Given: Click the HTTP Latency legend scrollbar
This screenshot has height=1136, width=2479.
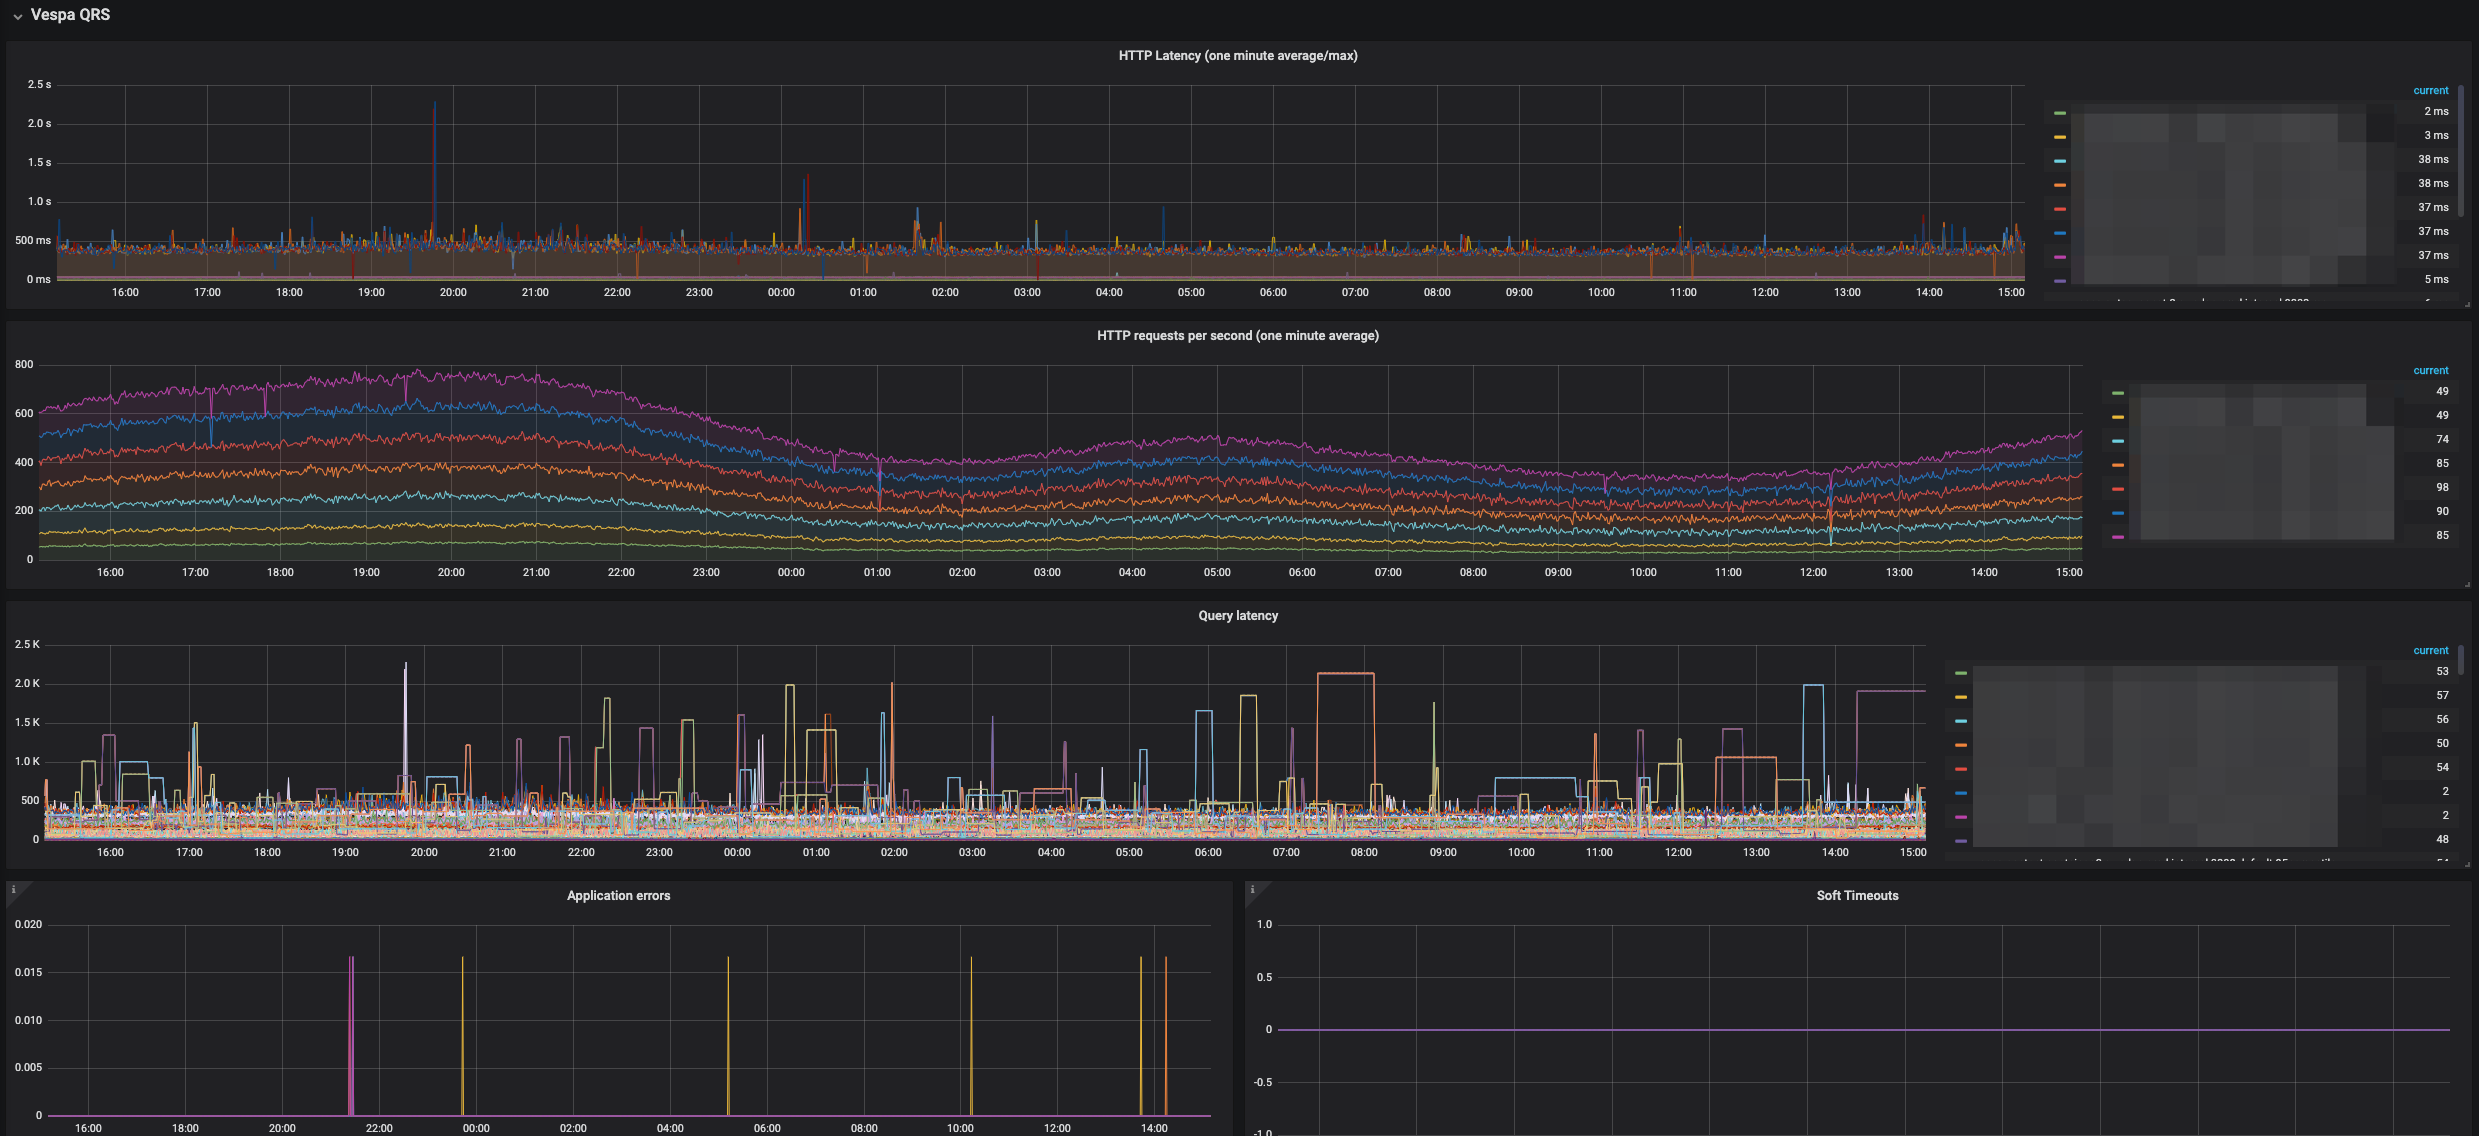Looking at the screenshot, I should (2461, 150).
